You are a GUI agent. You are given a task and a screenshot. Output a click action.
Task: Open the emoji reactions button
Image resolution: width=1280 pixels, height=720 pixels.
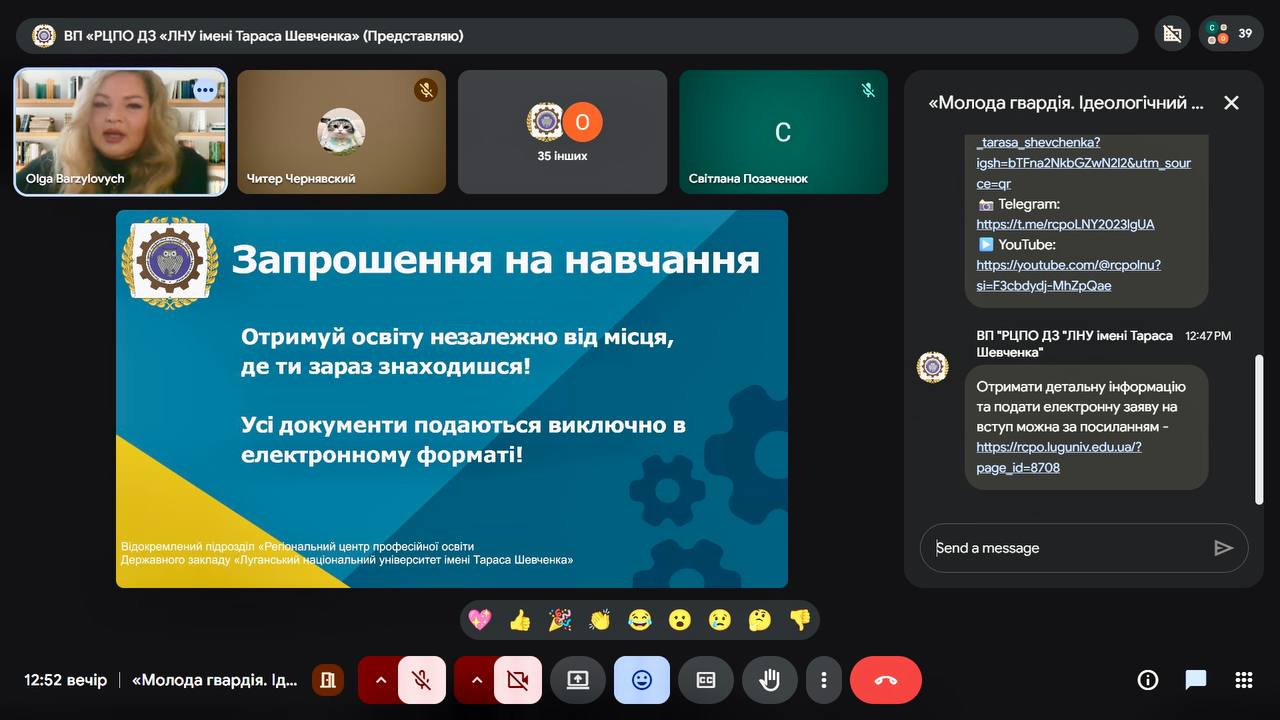point(642,680)
